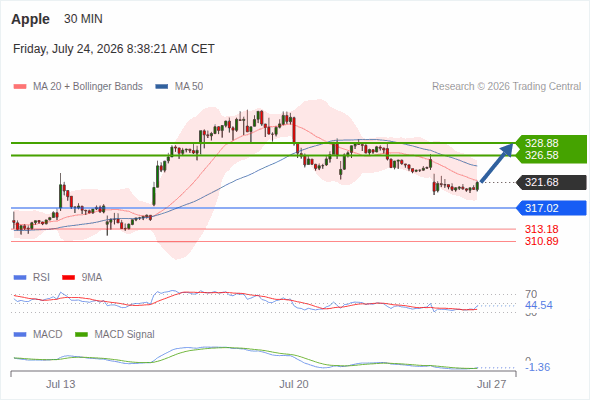This screenshot has height=400, width=590.
Task: Click the Research © 2026 Trading Central credit
Action: coord(506,87)
